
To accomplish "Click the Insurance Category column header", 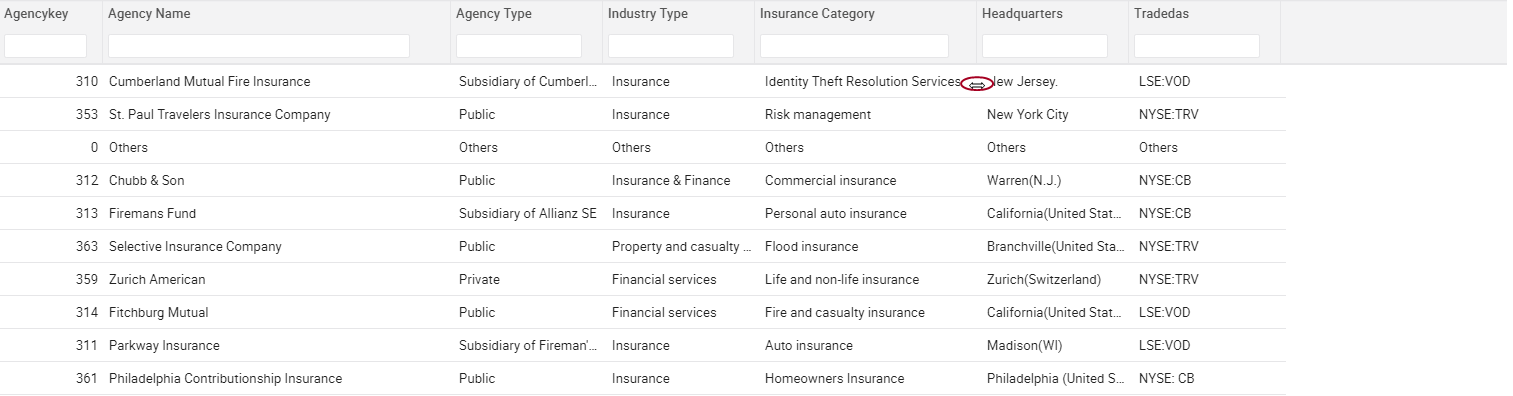I will click(x=817, y=14).
